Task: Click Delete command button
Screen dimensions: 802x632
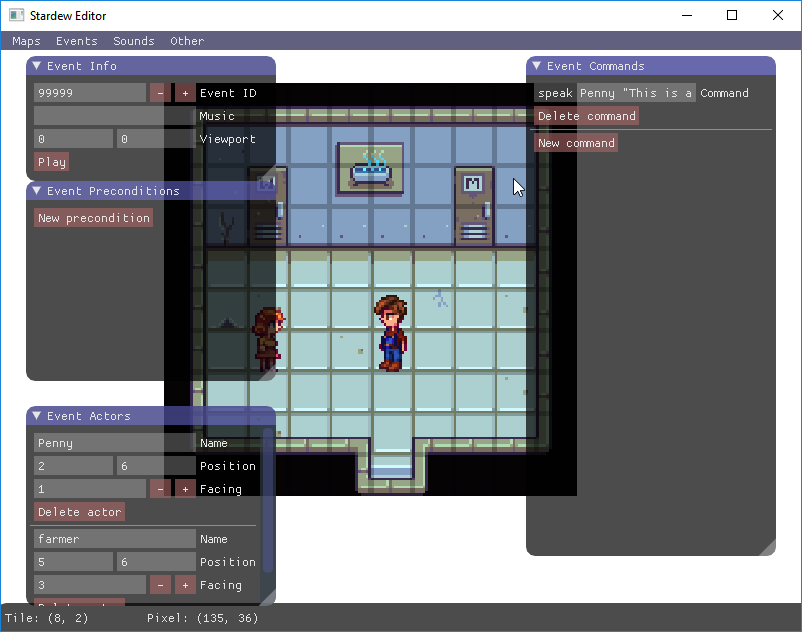Action: [586, 116]
